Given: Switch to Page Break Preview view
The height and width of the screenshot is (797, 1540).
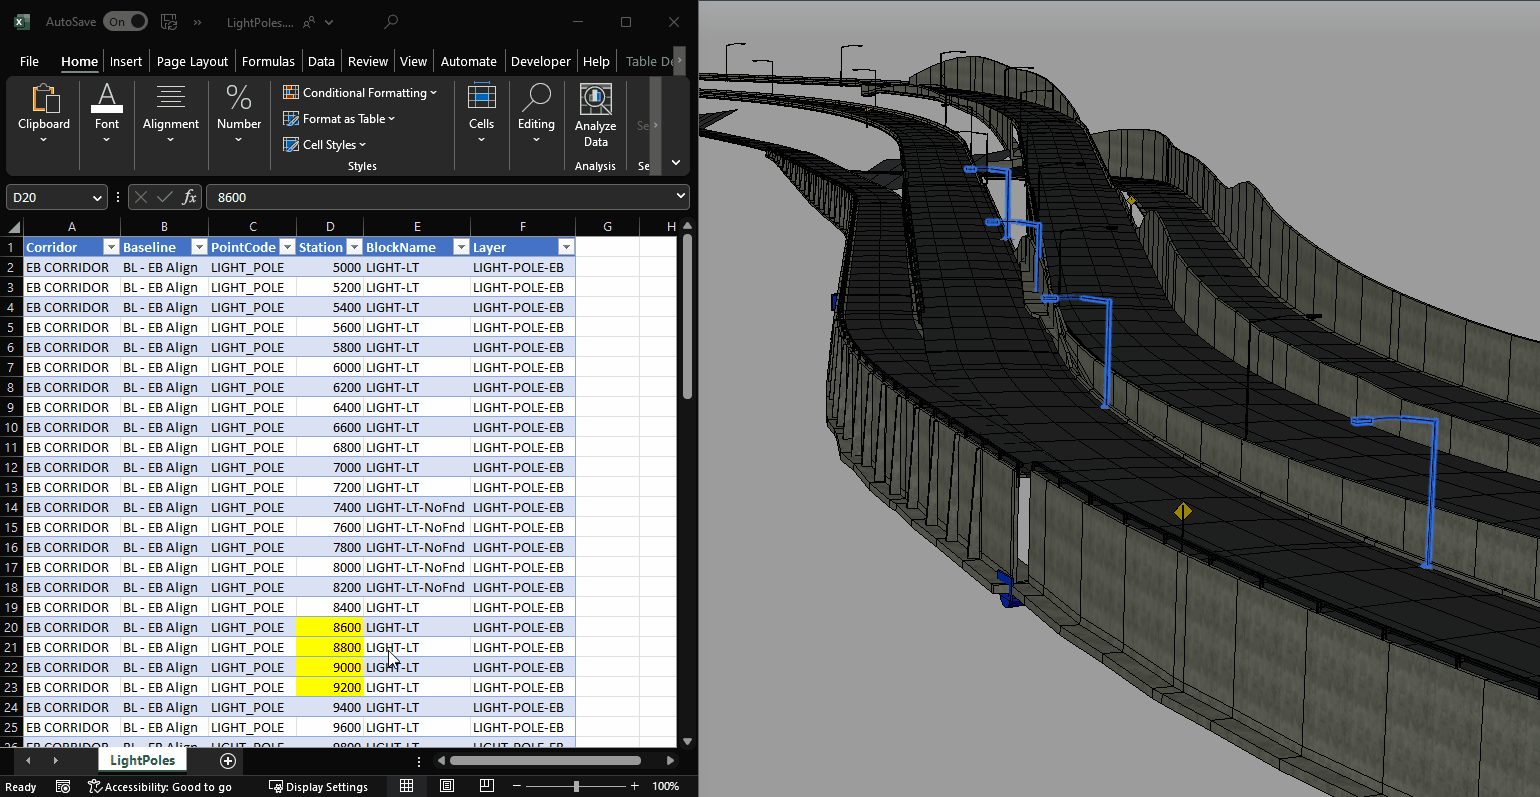Looking at the screenshot, I should [487, 787].
